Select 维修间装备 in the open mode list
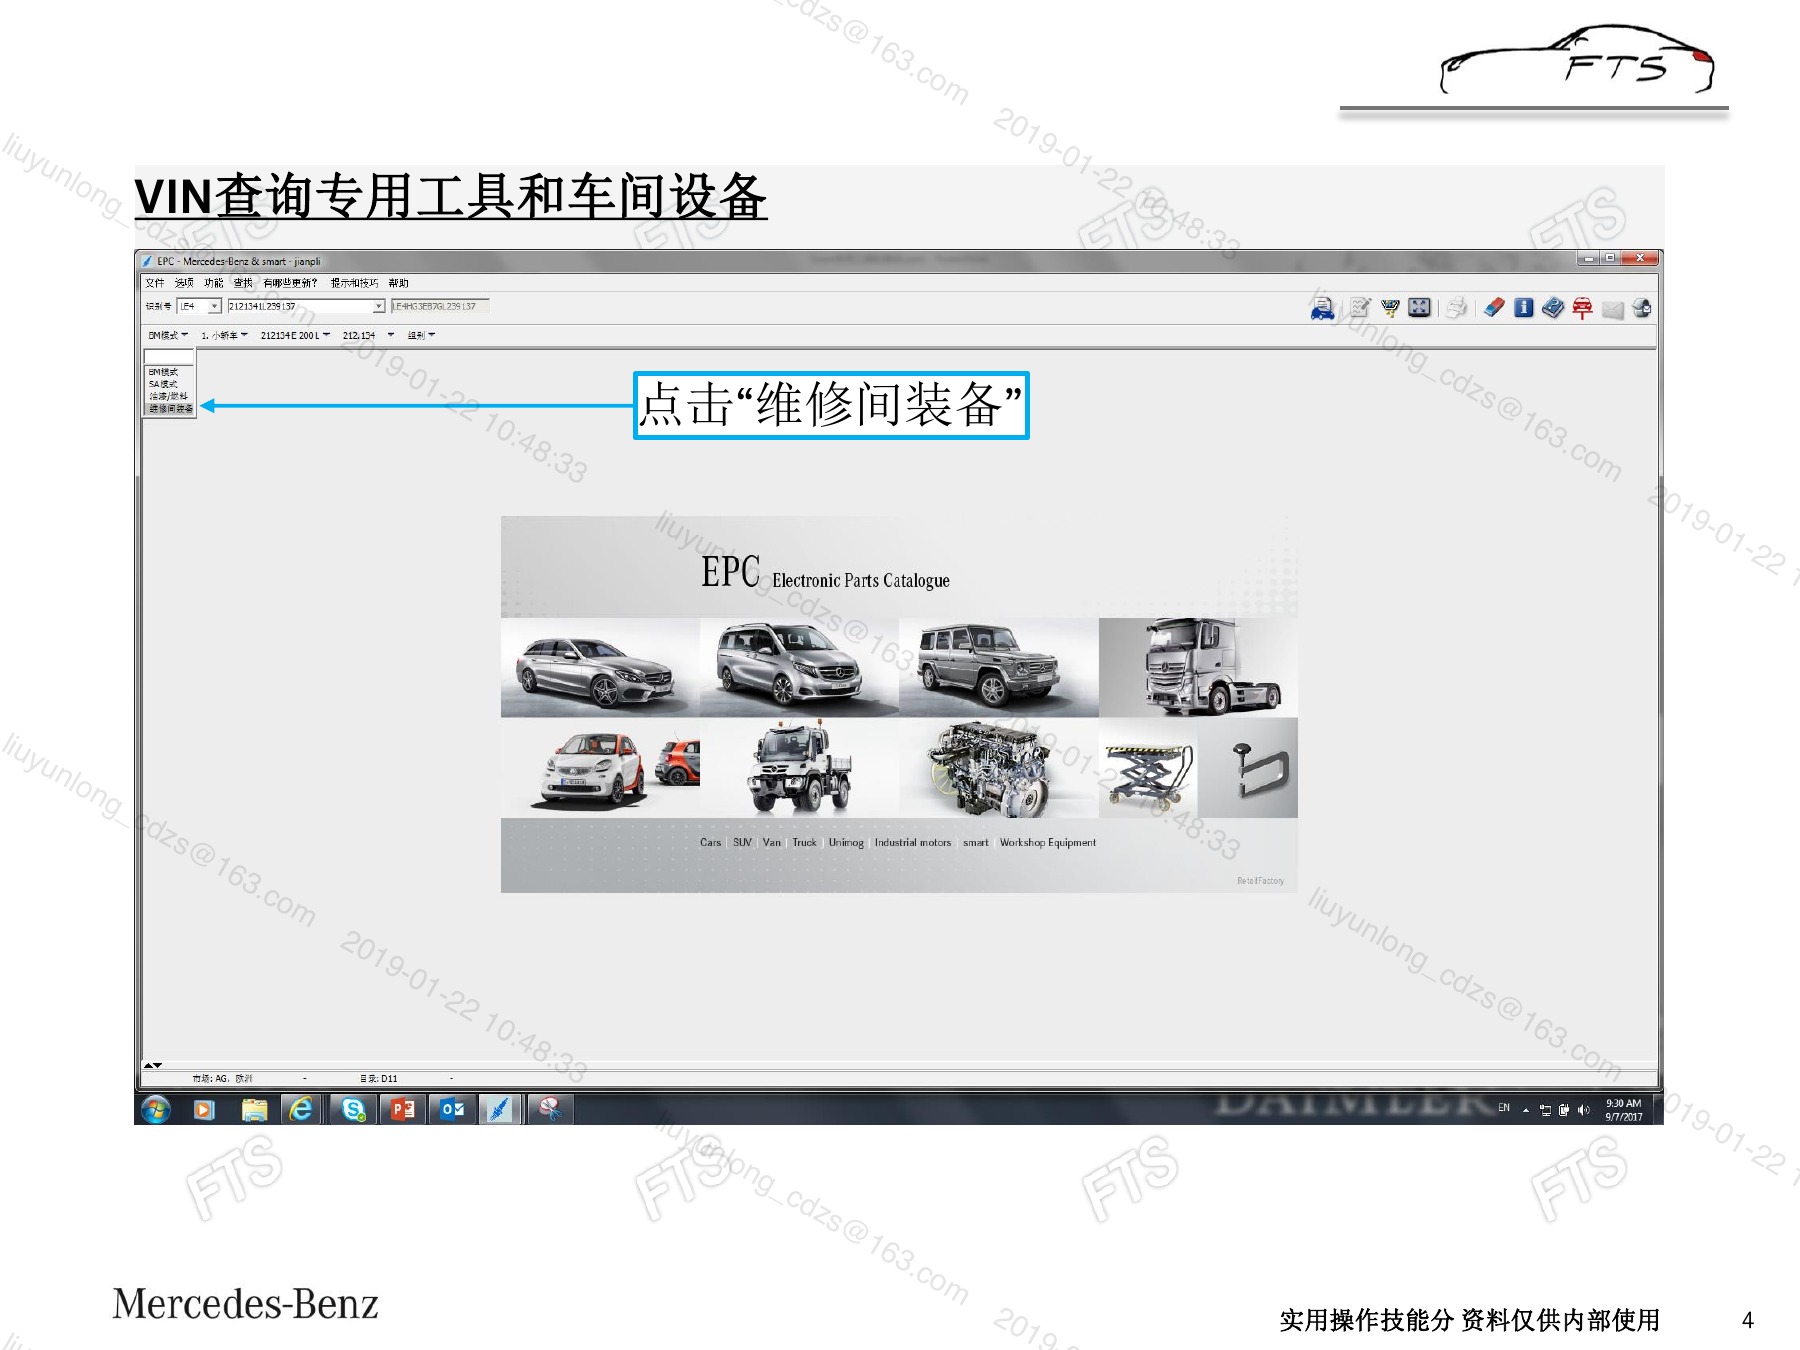Image resolution: width=1800 pixels, height=1350 pixels. coord(170,408)
